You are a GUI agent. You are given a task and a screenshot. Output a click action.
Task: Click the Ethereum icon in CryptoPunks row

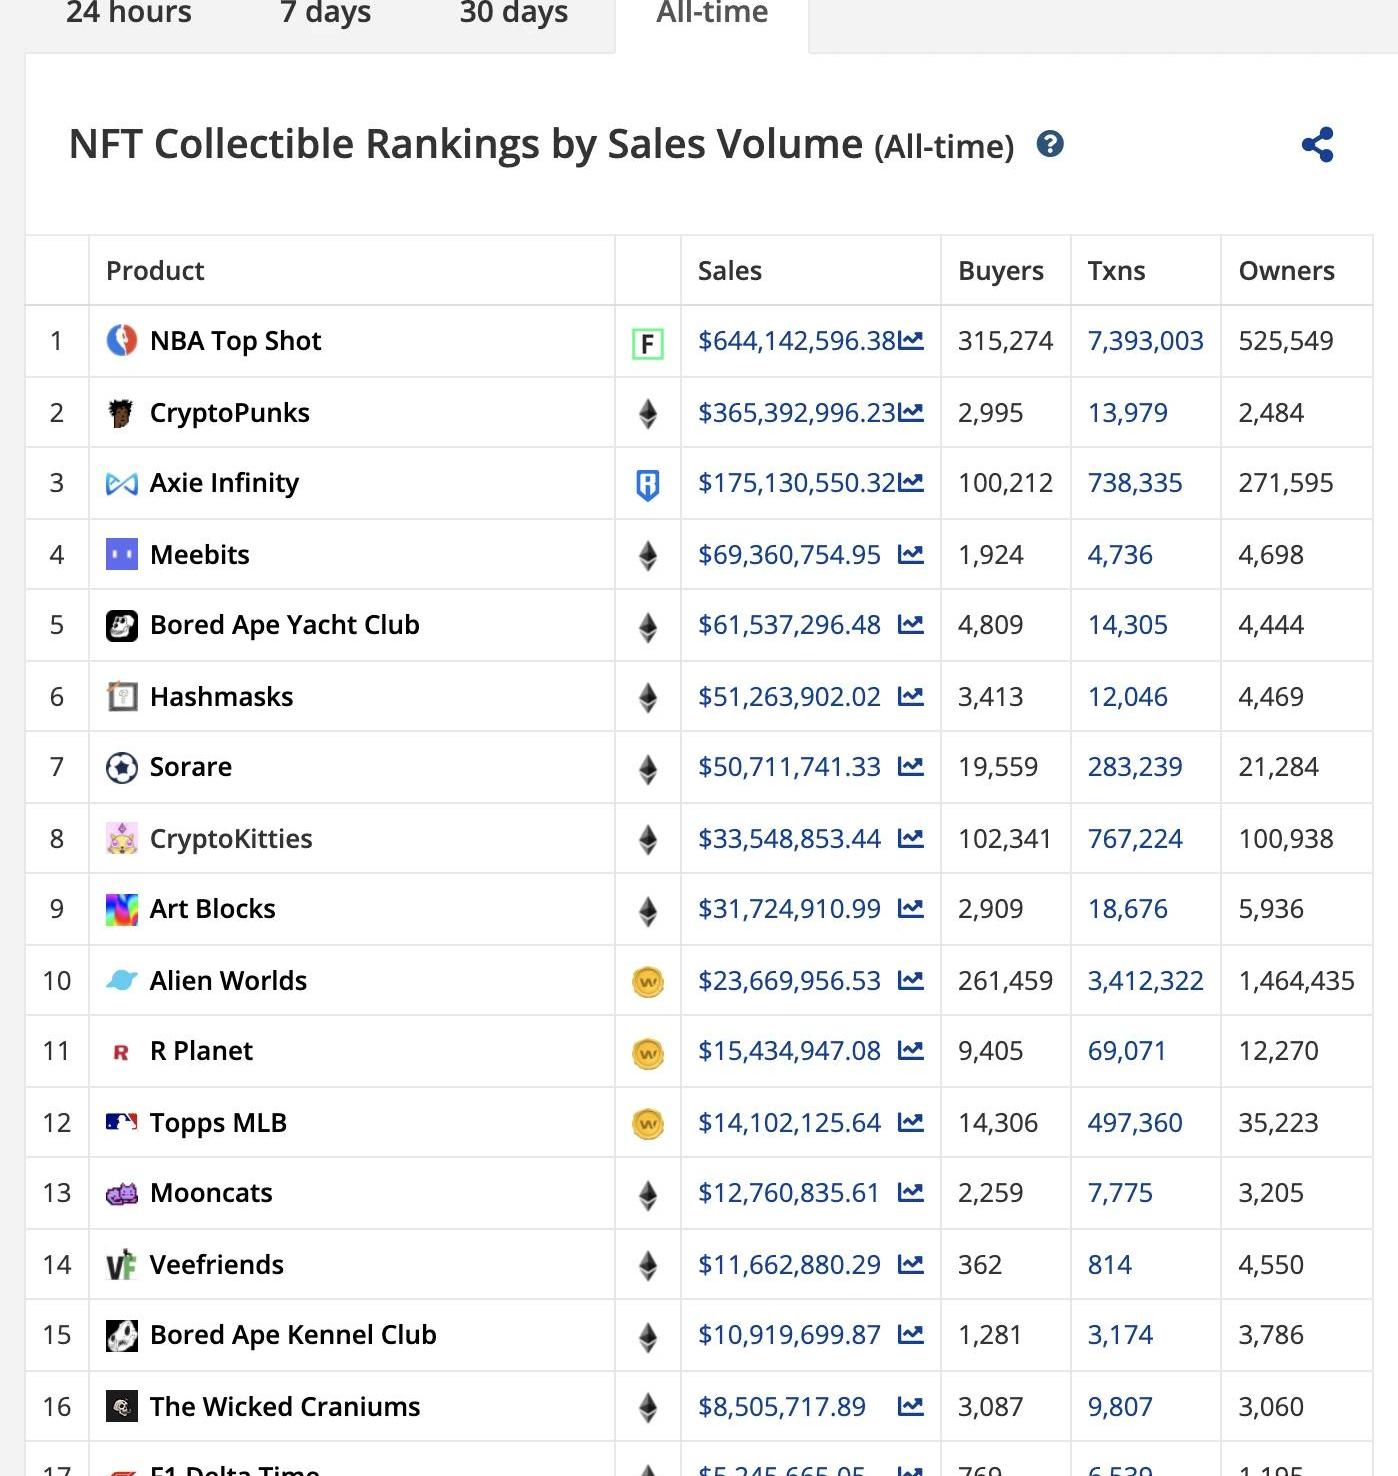648,414
